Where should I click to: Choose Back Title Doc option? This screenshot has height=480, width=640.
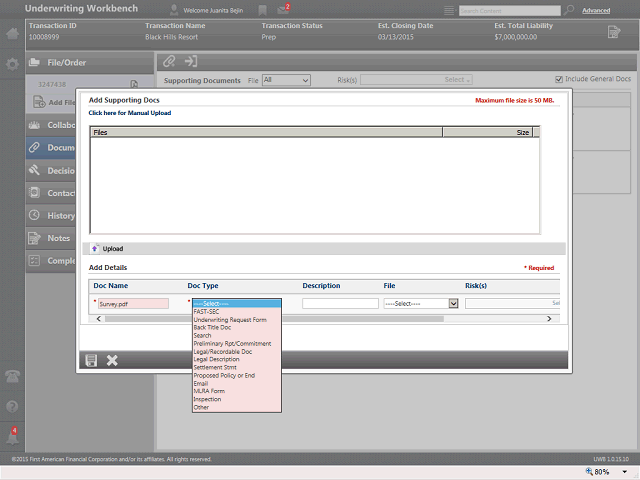pos(237,328)
